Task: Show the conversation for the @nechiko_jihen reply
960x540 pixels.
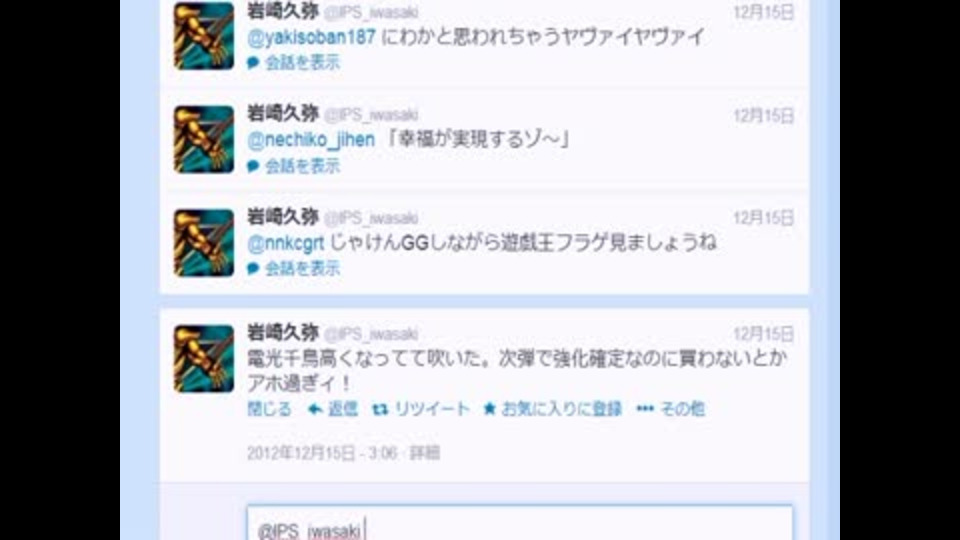Action: 293,166
